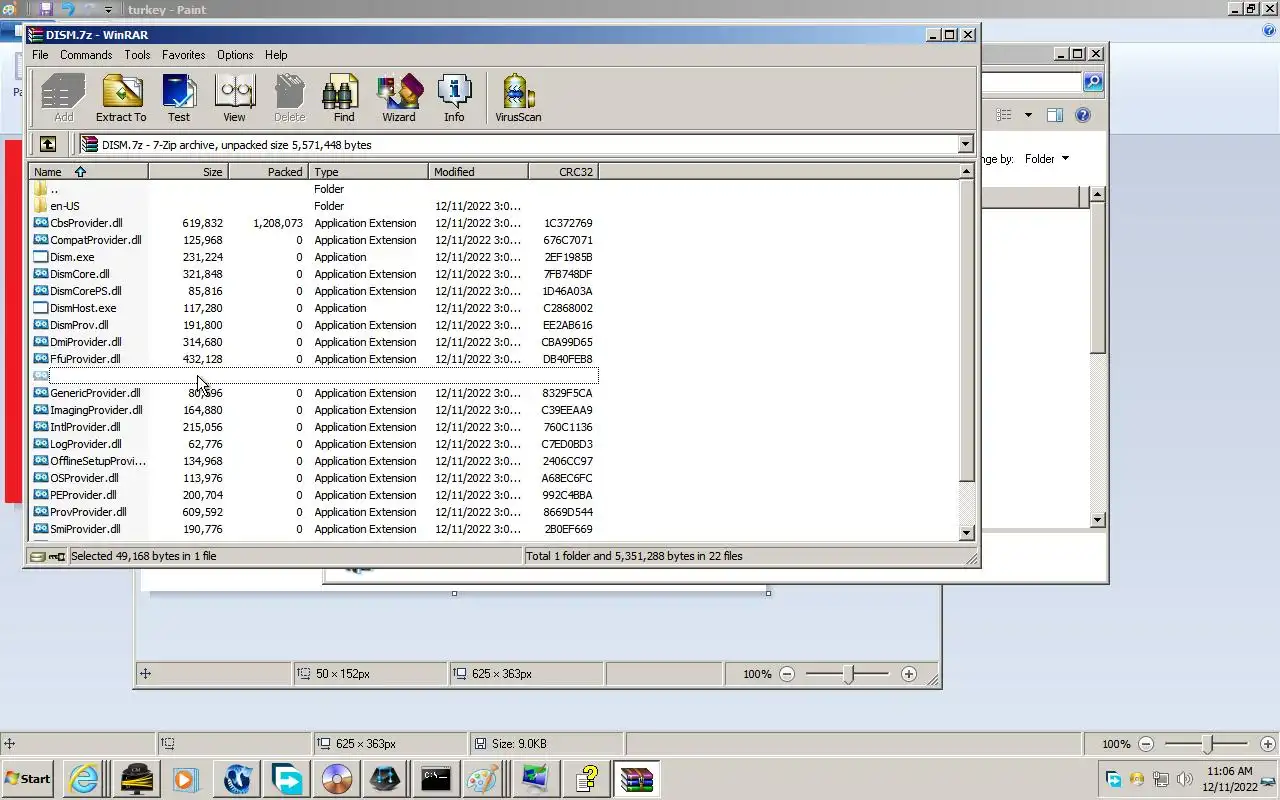Sort by the Packed column header

click(269, 171)
